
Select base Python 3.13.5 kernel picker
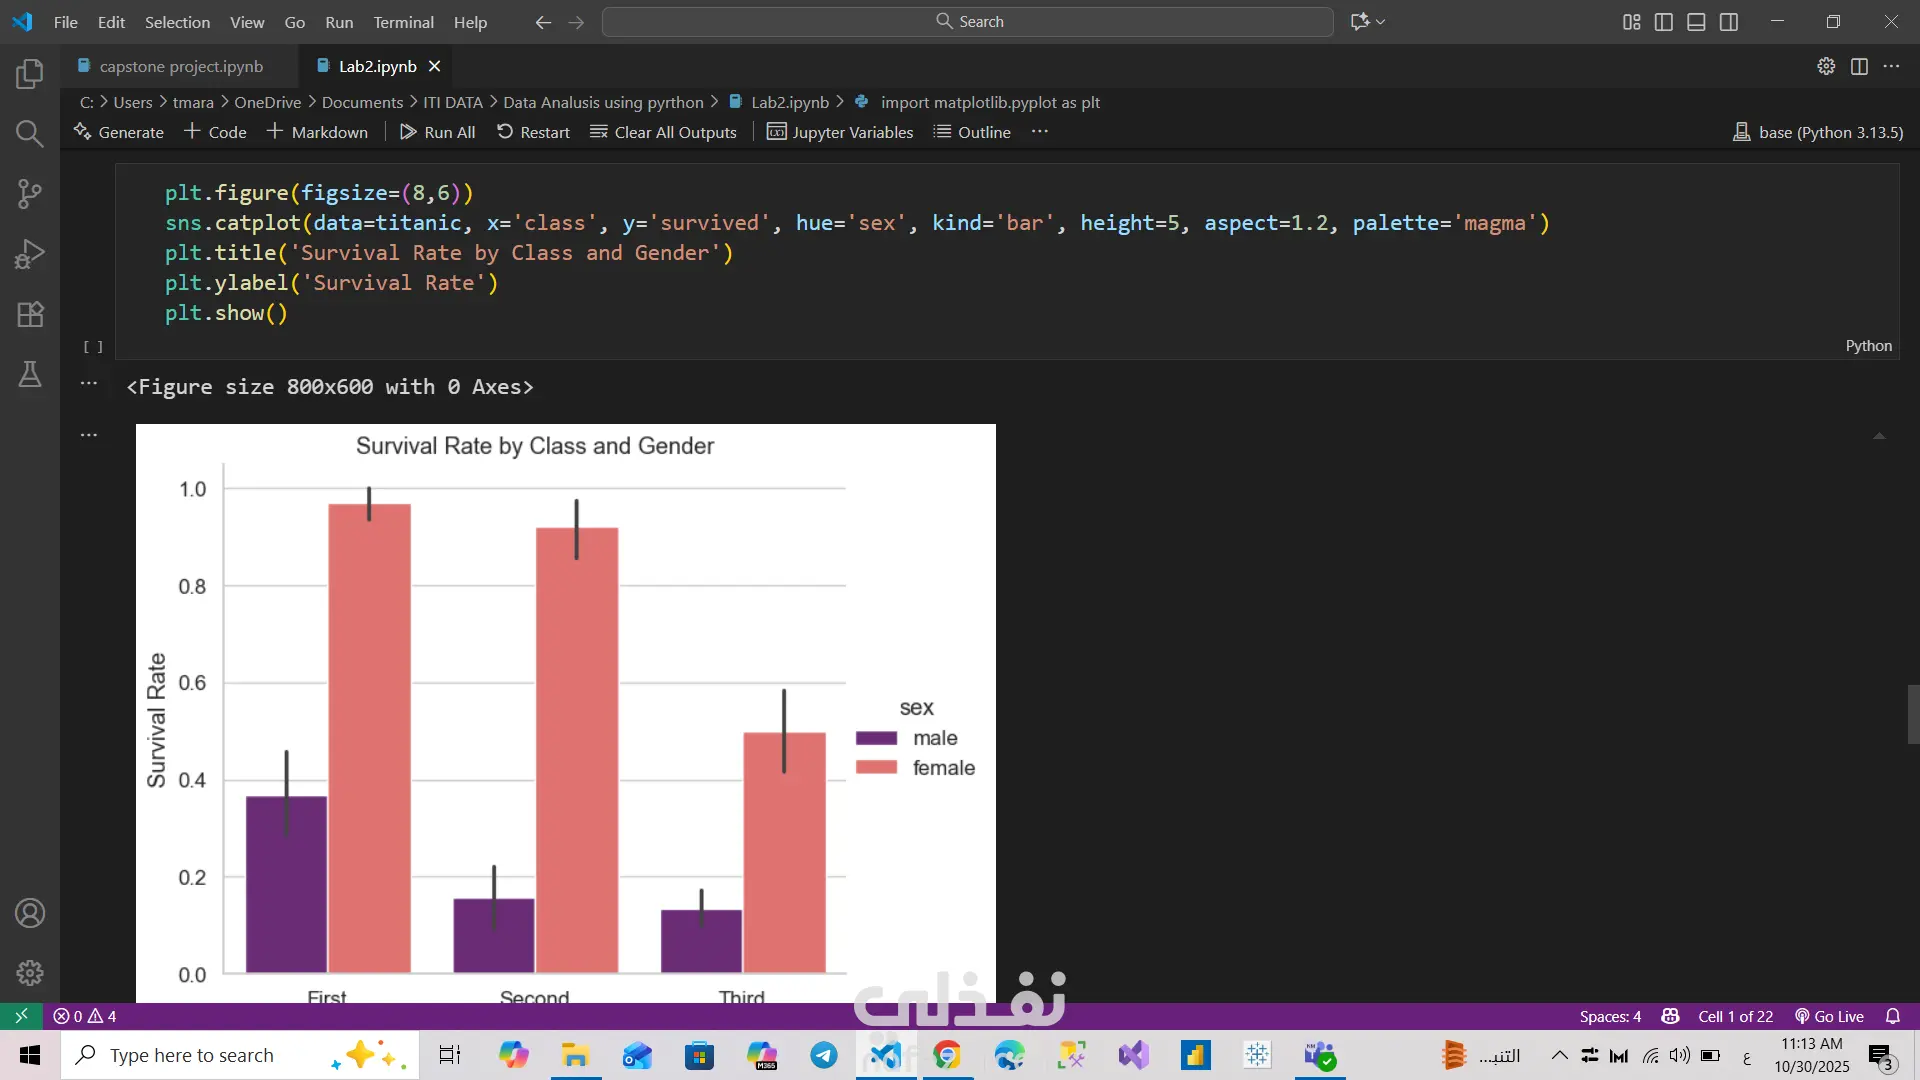[1818, 132]
